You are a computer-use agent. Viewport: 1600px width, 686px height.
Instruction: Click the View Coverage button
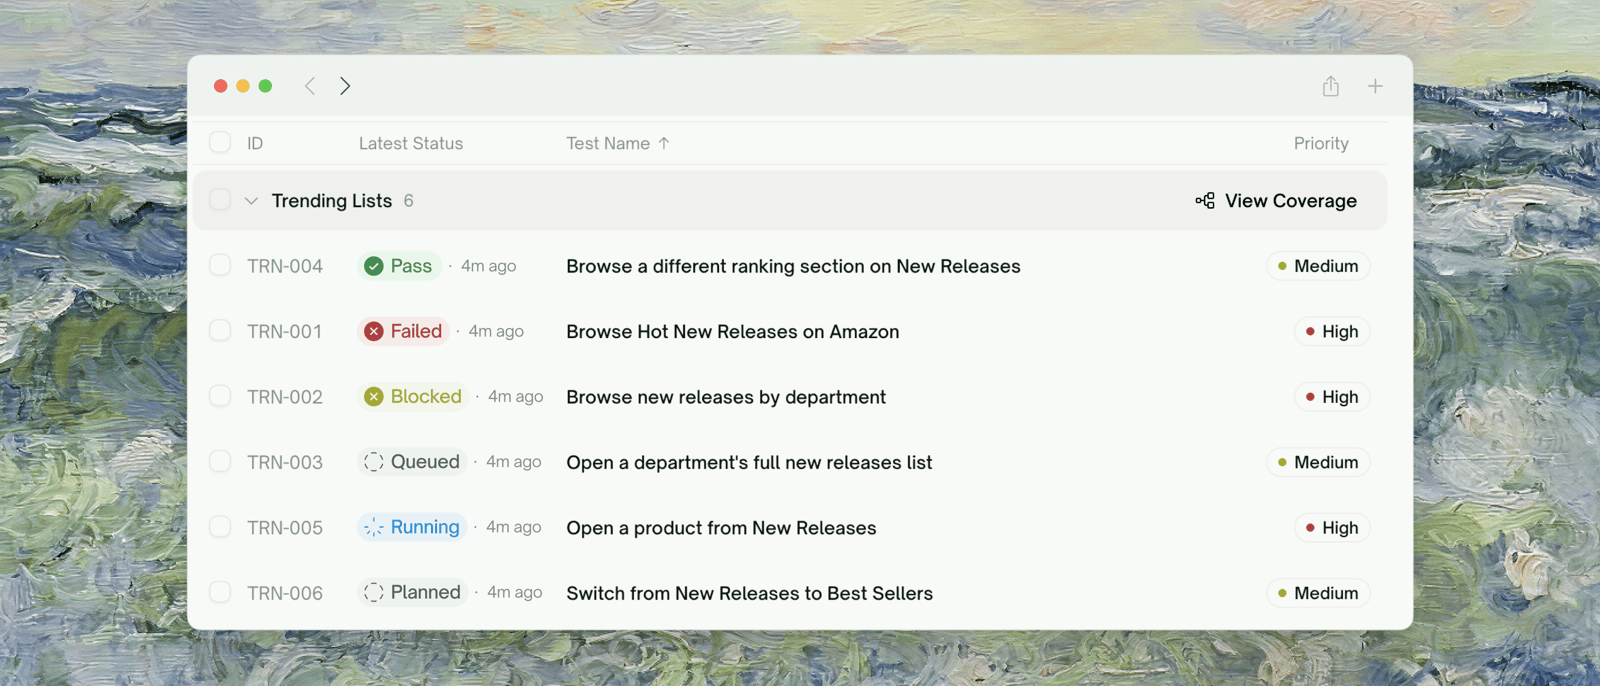tap(1276, 201)
